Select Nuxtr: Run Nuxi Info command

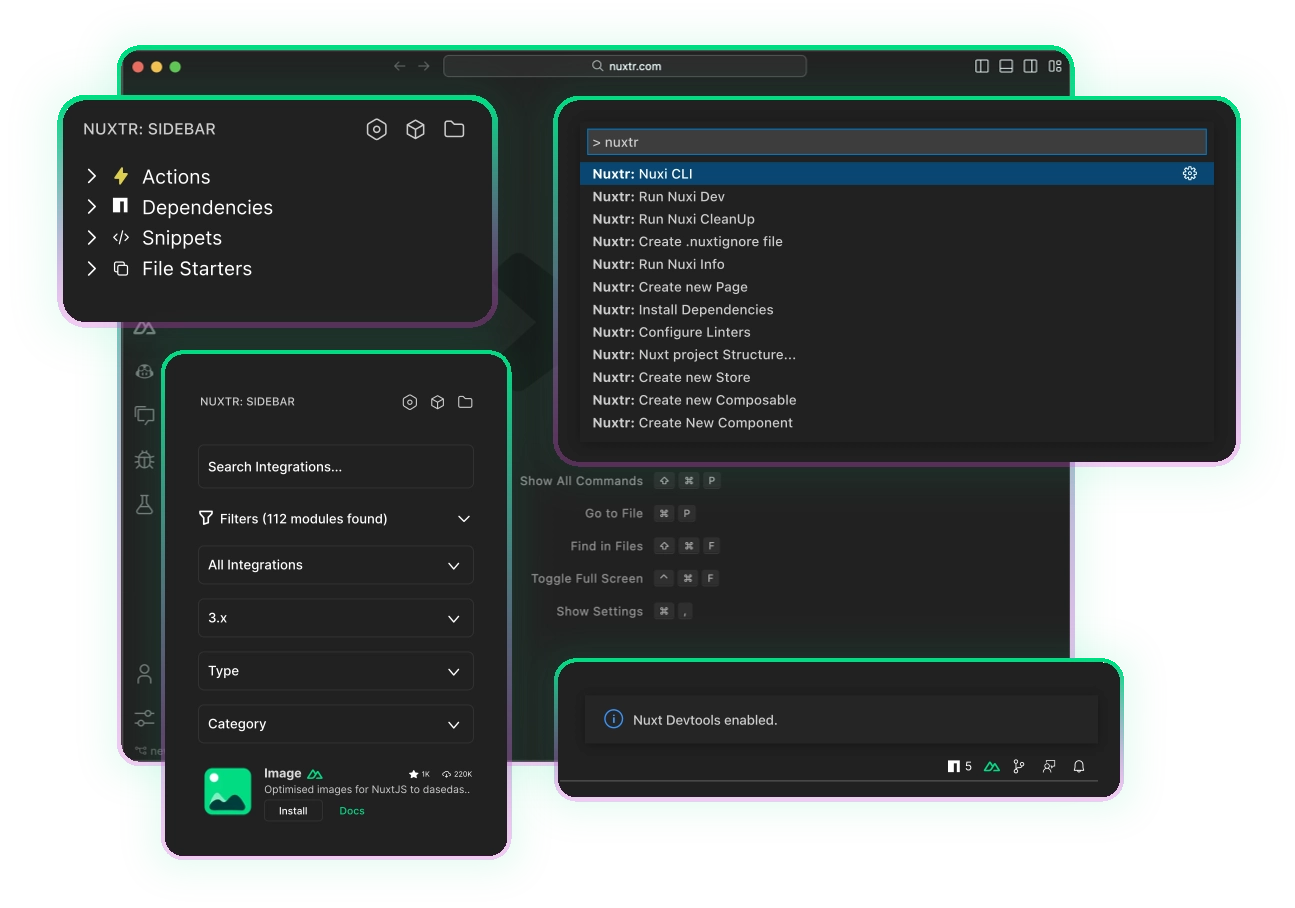click(896, 264)
